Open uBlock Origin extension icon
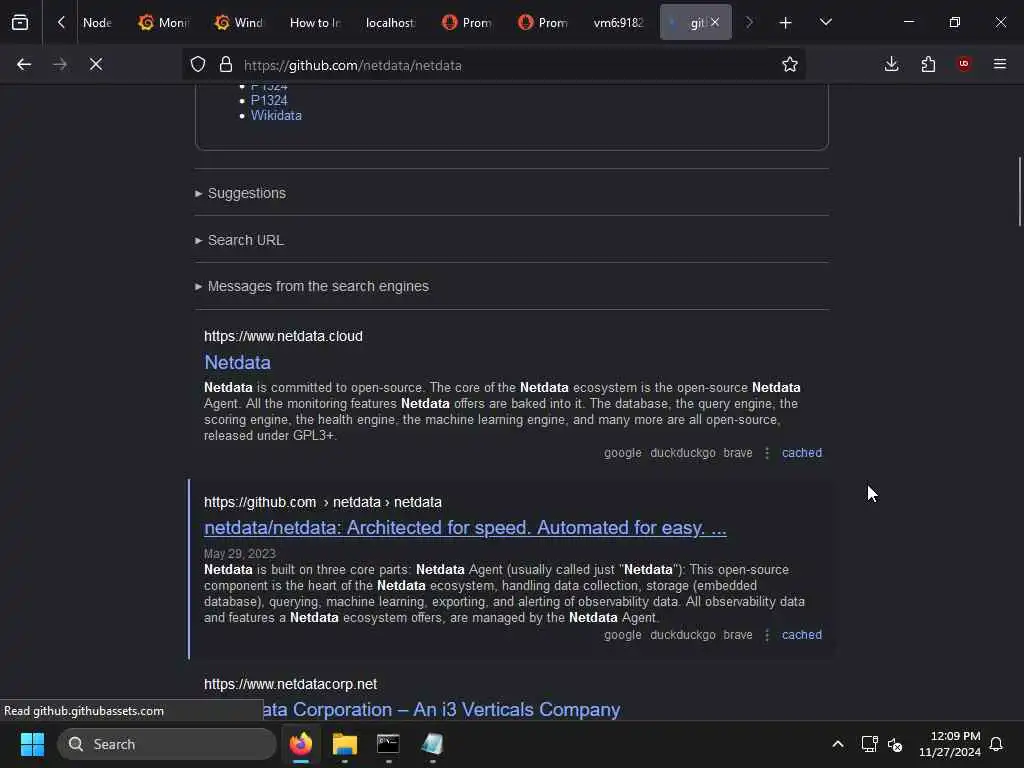The height and width of the screenshot is (768, 1024). (x=964, y=64)
